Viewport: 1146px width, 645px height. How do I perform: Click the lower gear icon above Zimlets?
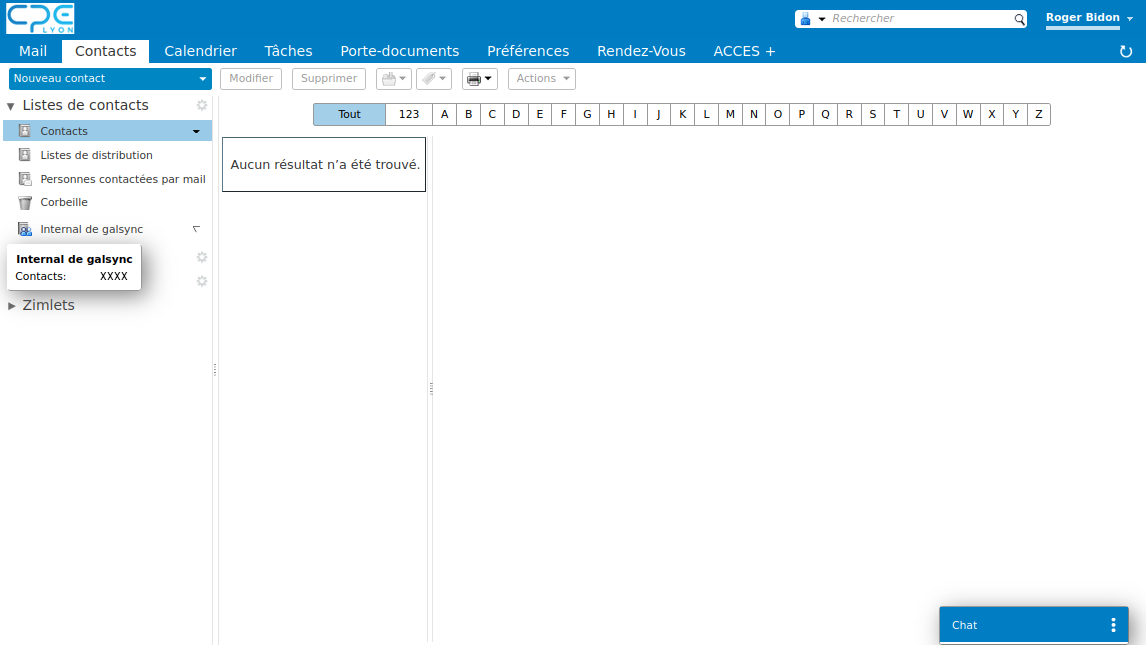pos(202,281)
